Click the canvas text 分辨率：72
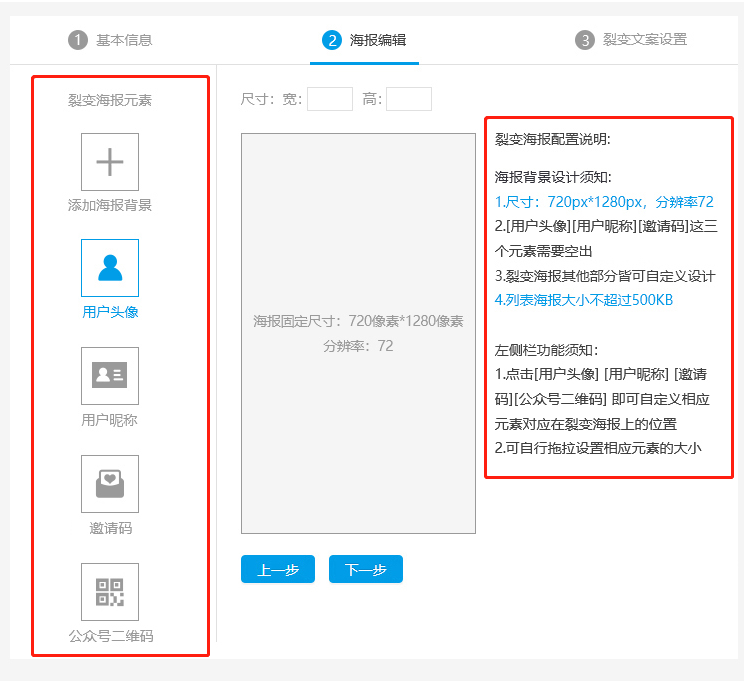This screenshot has width=744, height=681. point(358,346)
